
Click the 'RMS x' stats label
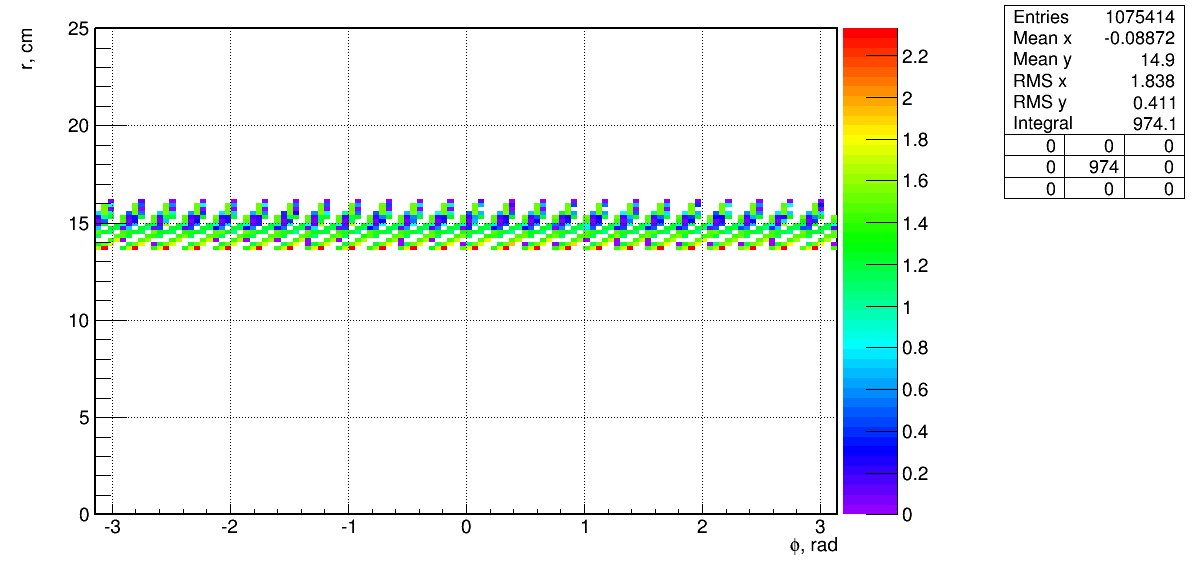click(1037, 82)
